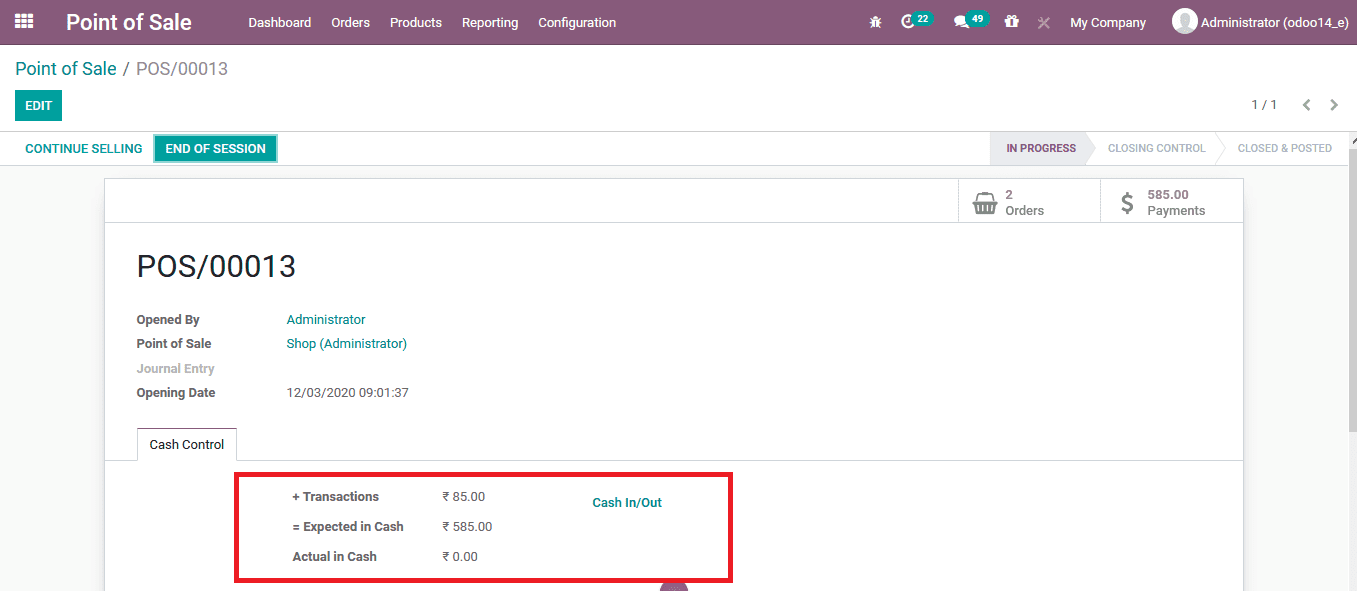
Task: Click the CLOSED & POSTED status stage
Action: click(1285, 148)
